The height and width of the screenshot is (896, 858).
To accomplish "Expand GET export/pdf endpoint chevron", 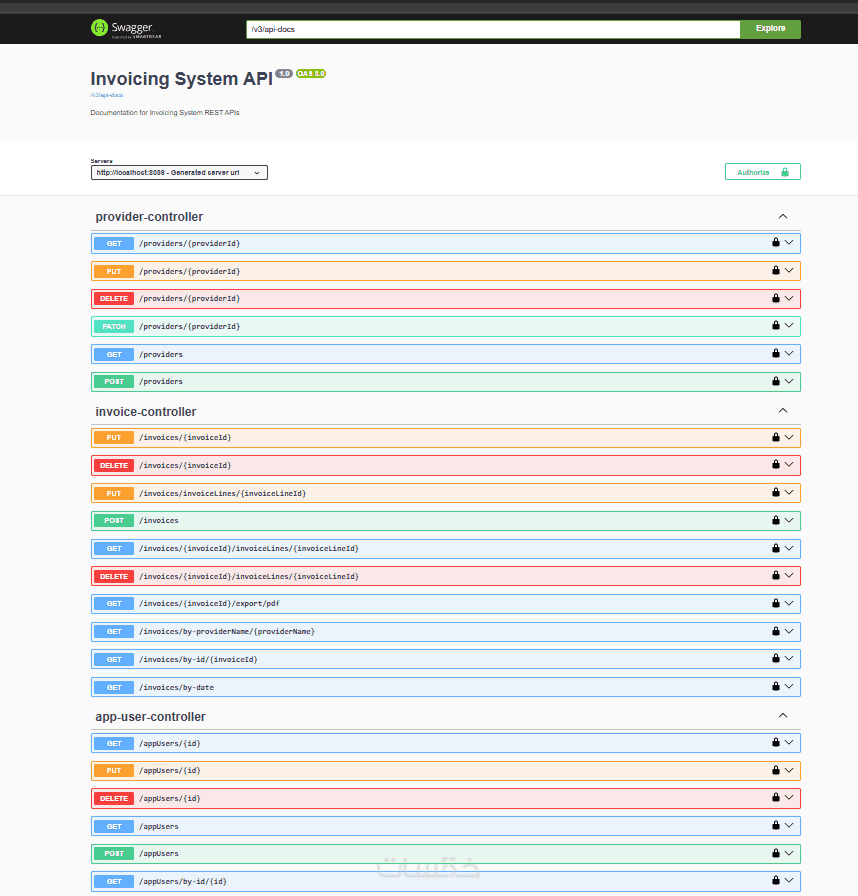I will tap(789, 603).
